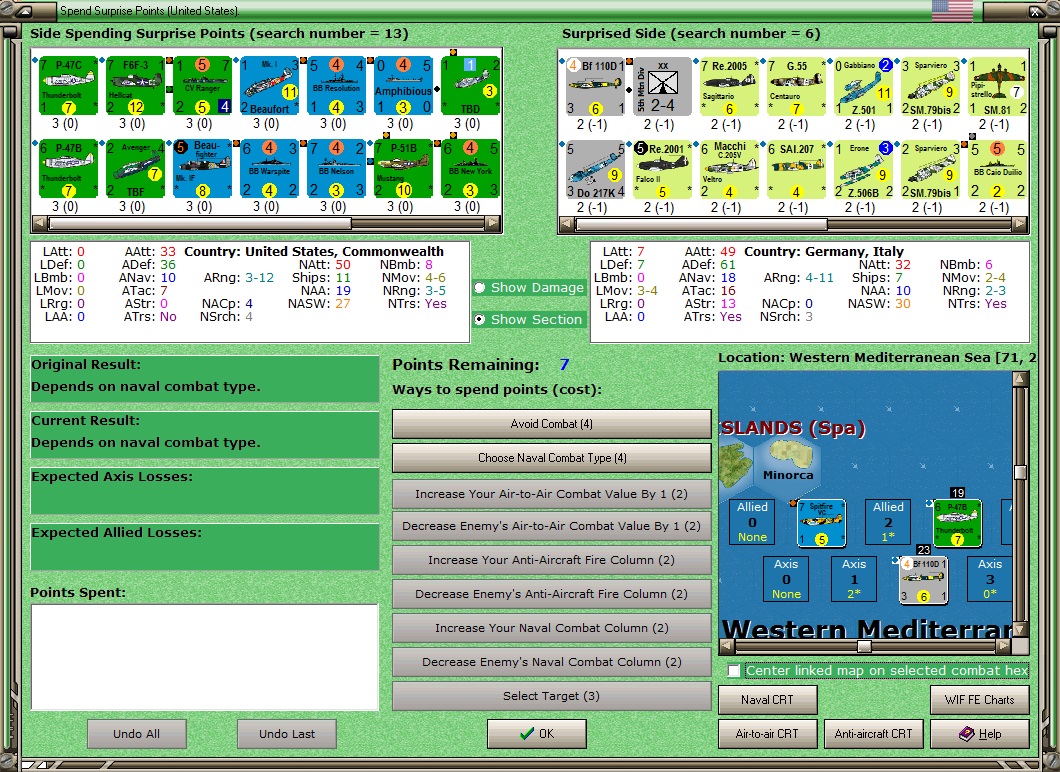Select the Beaufort aircraft counter

pos(269,86)
